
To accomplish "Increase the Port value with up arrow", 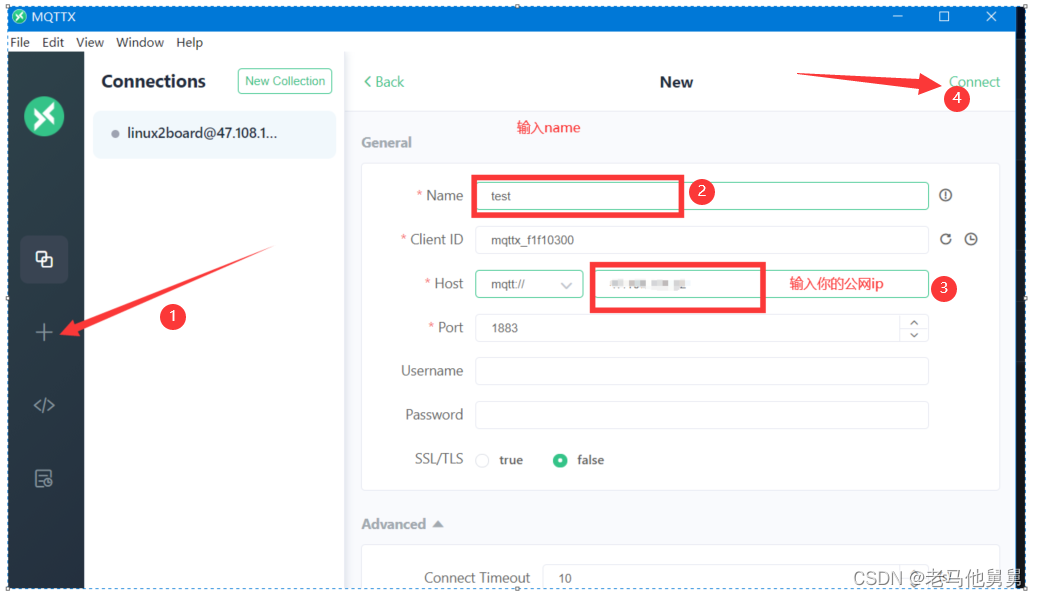I will pyautogui.click(x=914, y=322).
